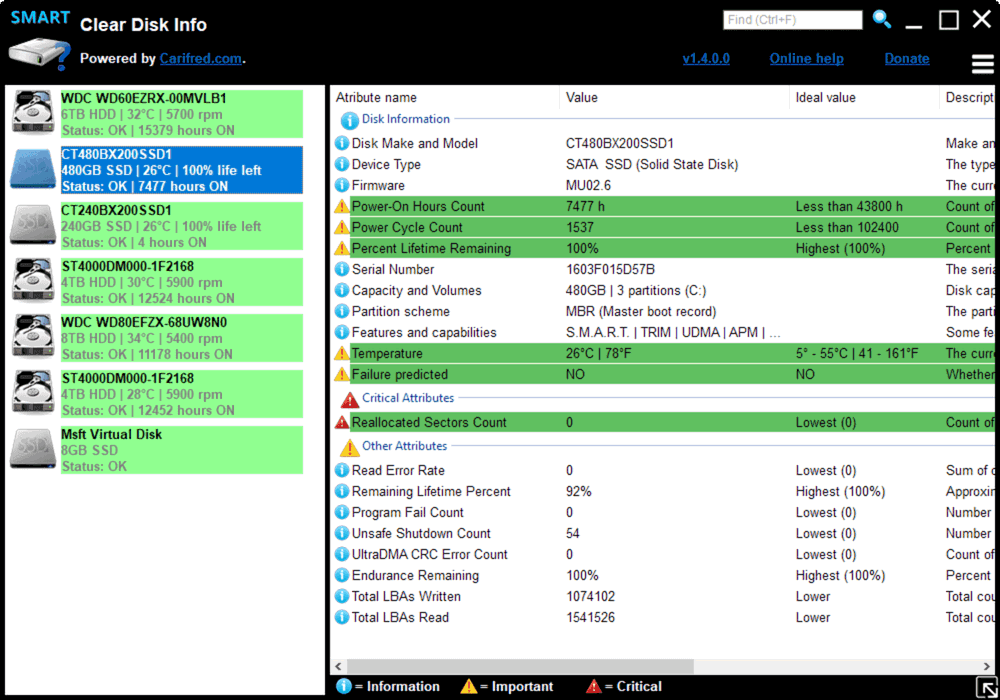Open the Carifred.com link
The image size is (1000, 700).
pyautogui.click(x=201, y=59)
